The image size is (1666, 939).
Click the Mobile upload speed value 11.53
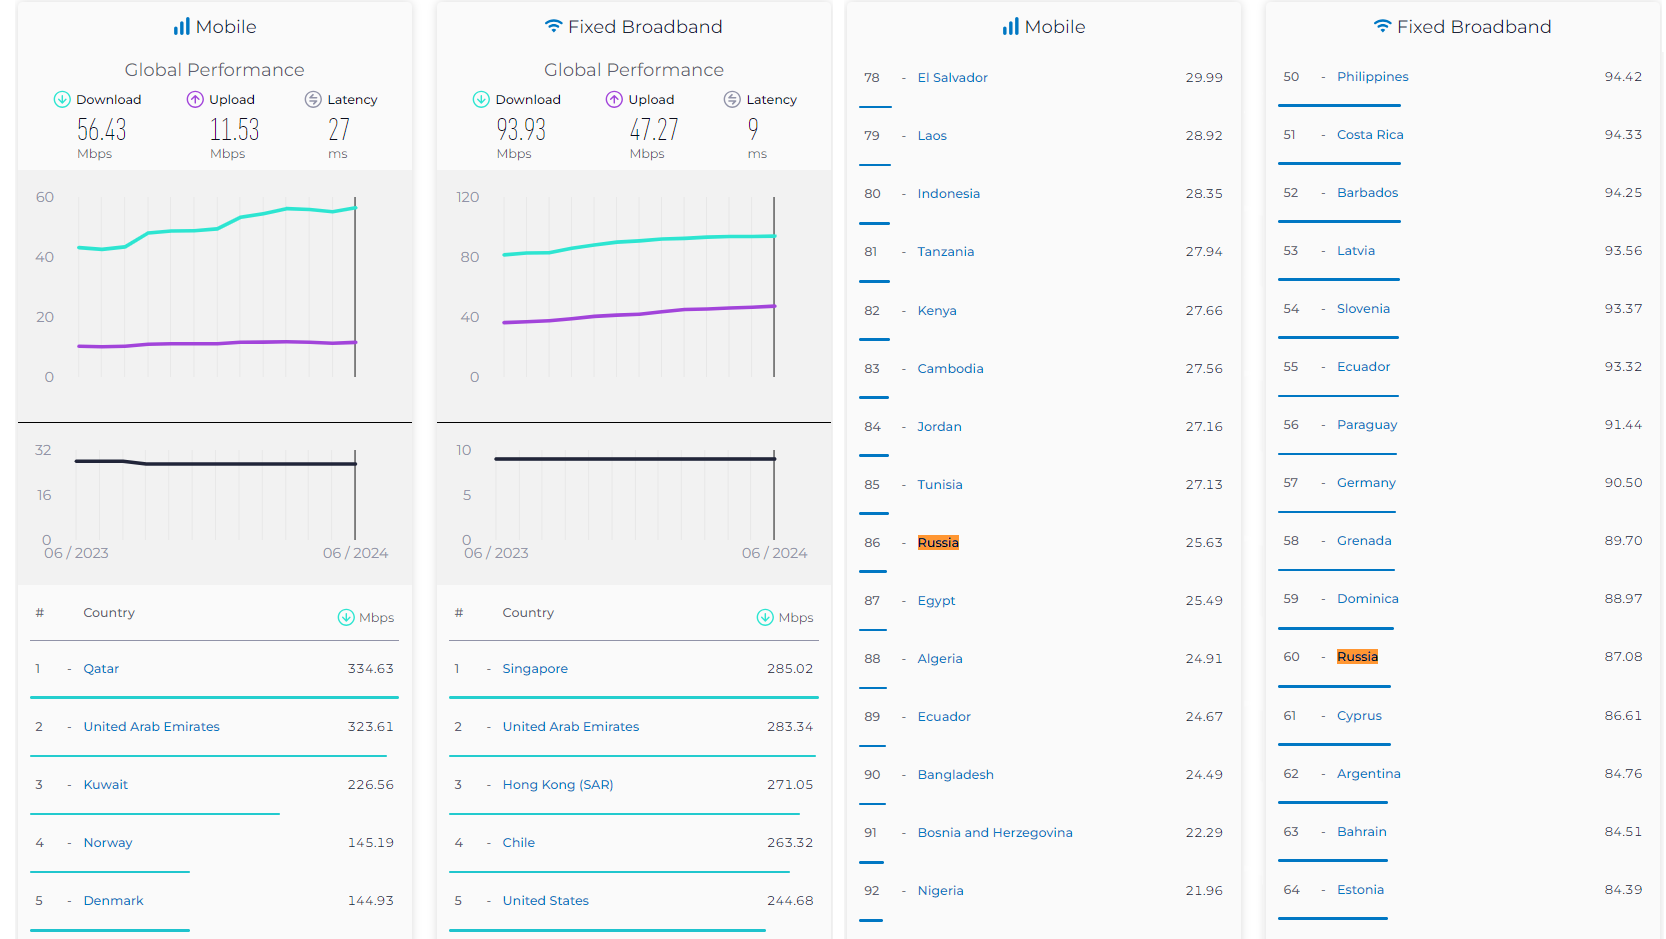click(x=234, y=130)
